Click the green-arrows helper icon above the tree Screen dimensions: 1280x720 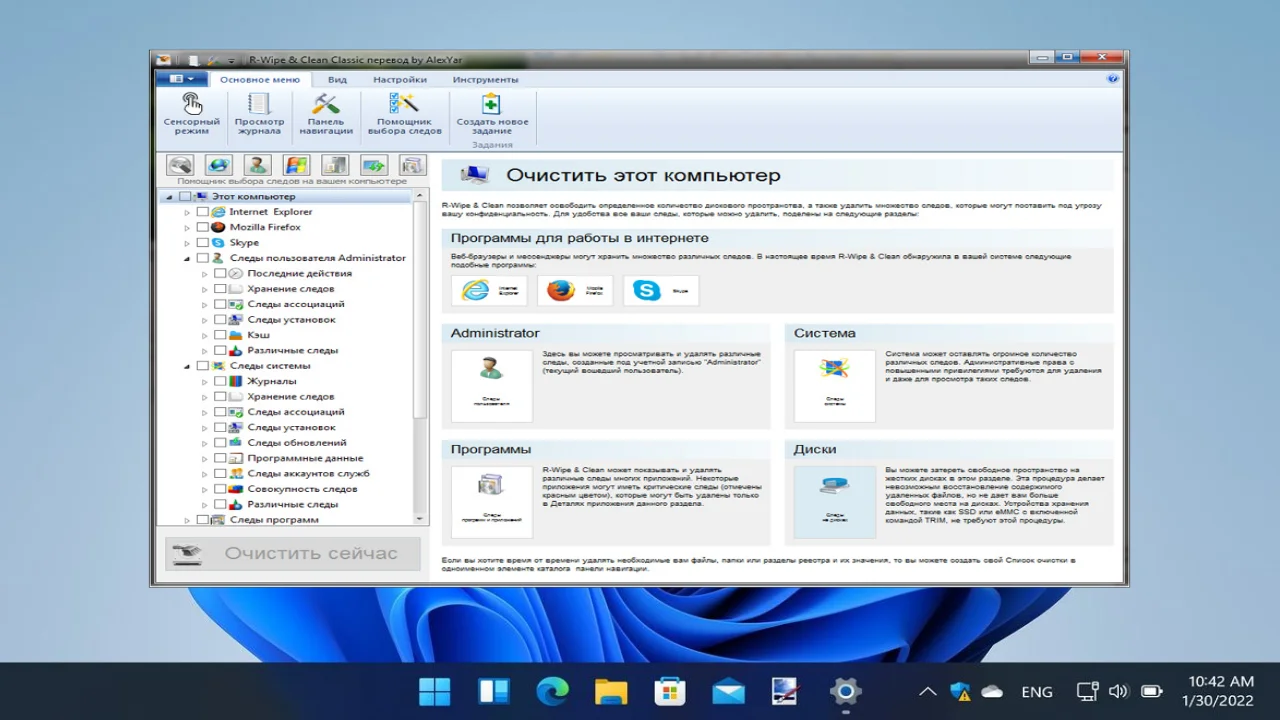[x=374, y=165]
